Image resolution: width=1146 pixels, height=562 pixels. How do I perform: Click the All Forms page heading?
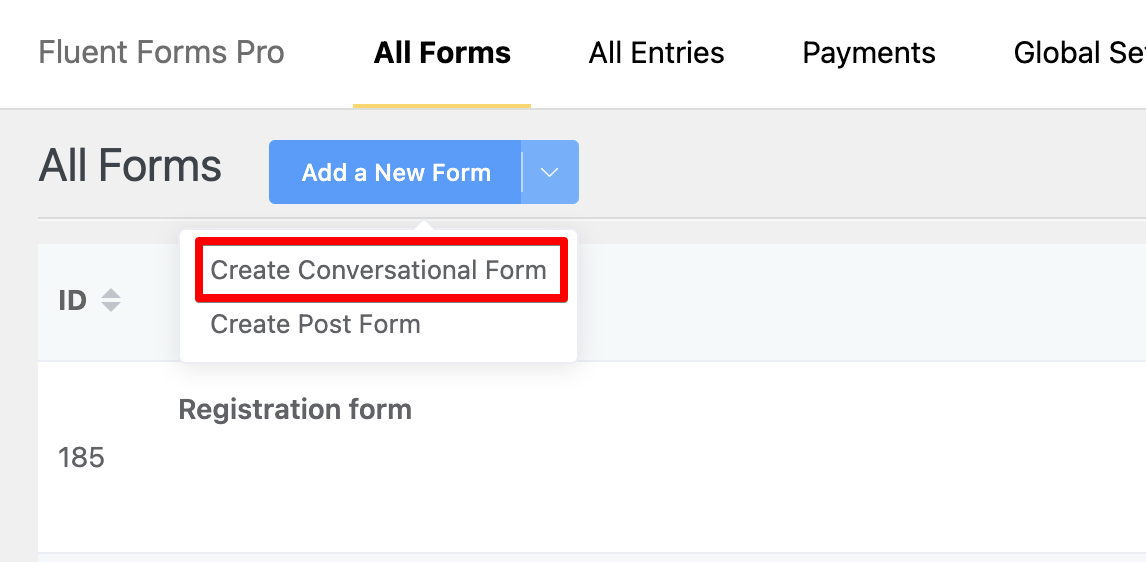pyautogui.click(x=130, y=166)
